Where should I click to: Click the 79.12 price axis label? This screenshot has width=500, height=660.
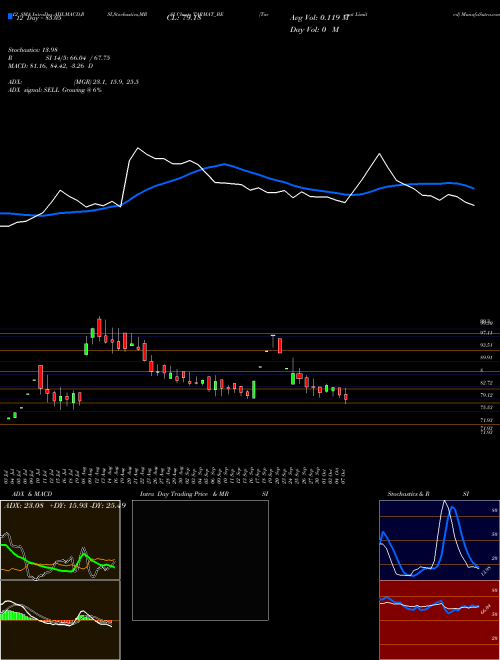(487, 395)
